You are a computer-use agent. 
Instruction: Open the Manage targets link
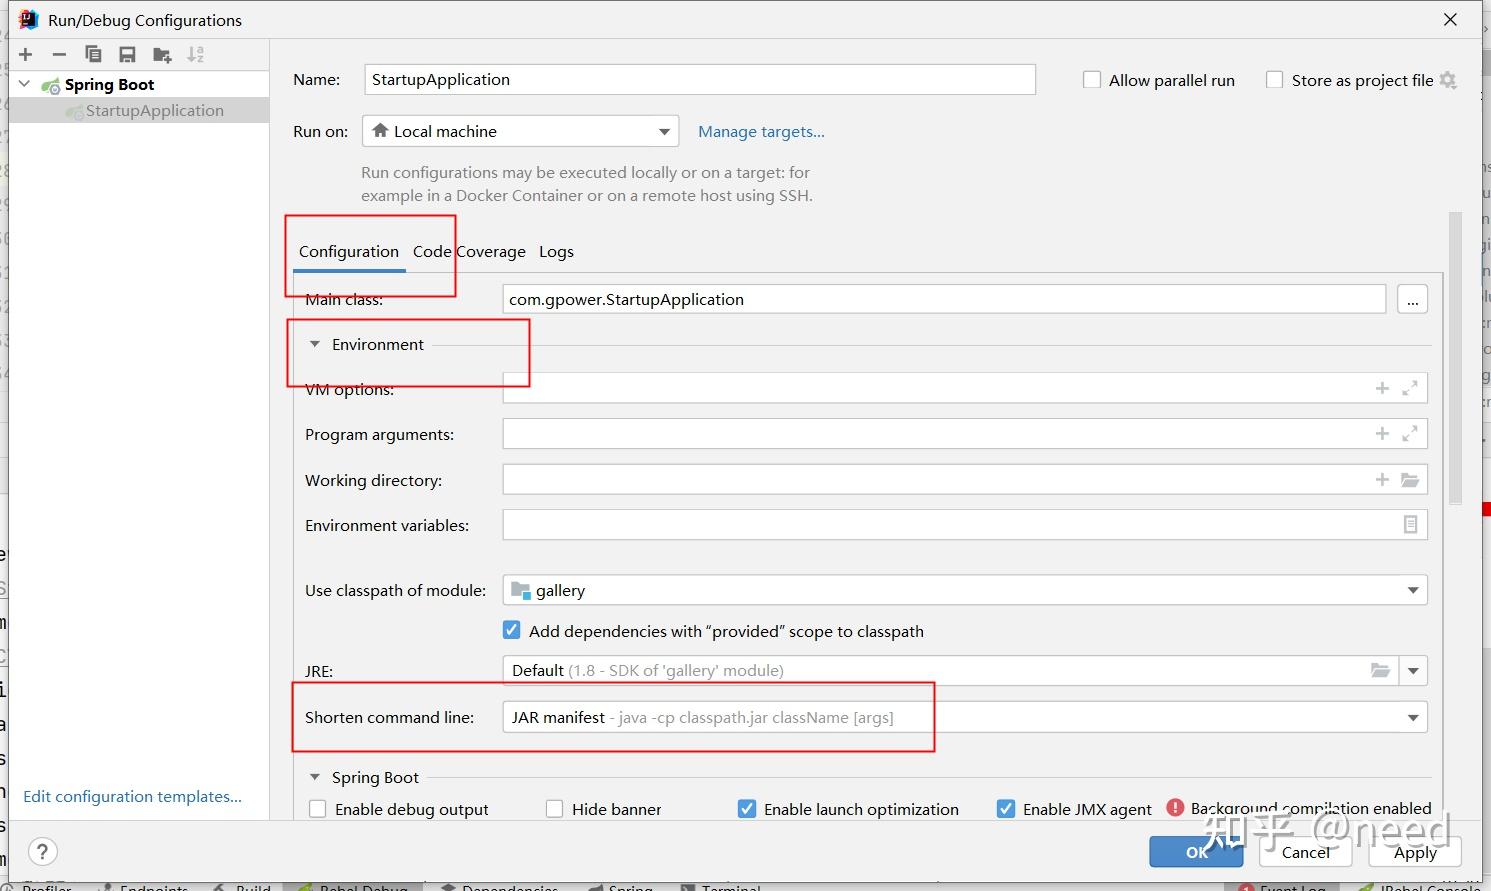pos(761,132)
